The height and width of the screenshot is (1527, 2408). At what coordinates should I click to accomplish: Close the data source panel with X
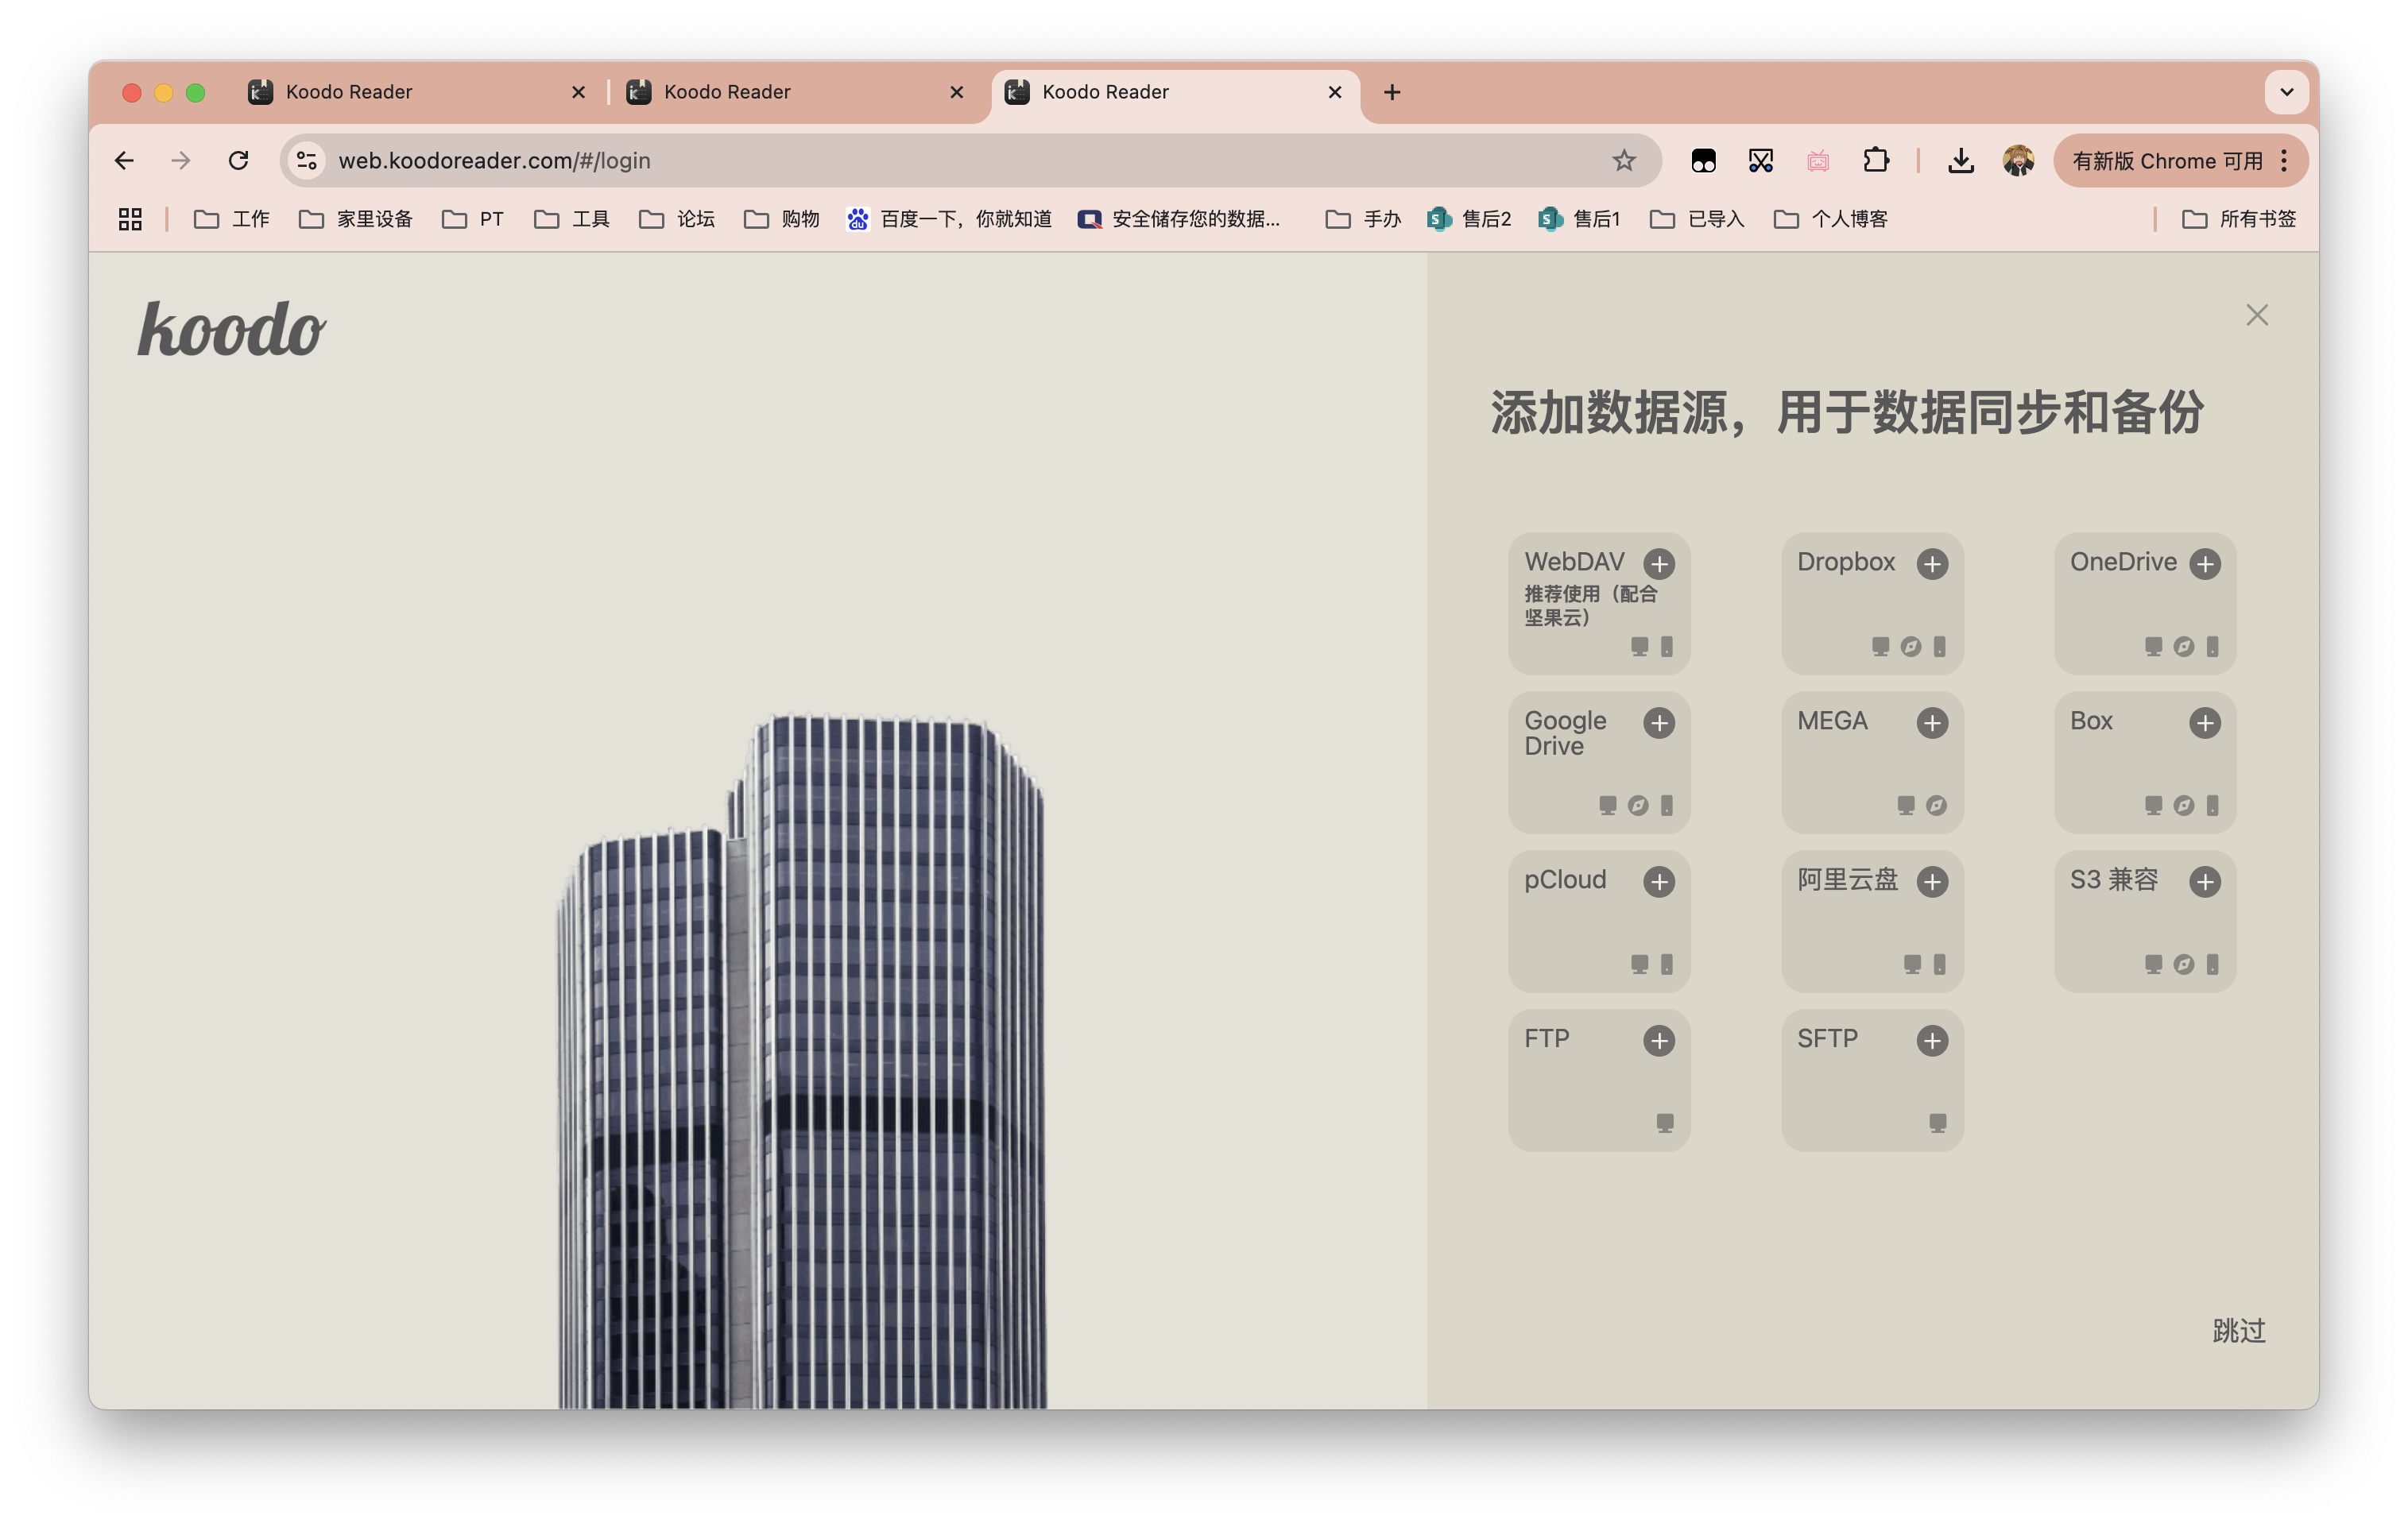point(2257,315)
